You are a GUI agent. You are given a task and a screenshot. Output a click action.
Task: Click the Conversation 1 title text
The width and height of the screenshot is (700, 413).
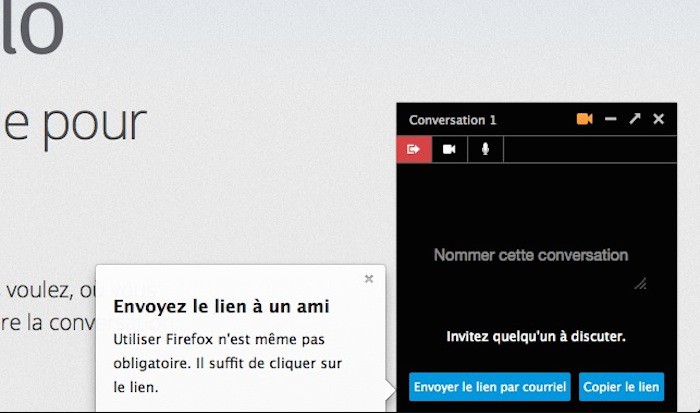coord(453,120)
